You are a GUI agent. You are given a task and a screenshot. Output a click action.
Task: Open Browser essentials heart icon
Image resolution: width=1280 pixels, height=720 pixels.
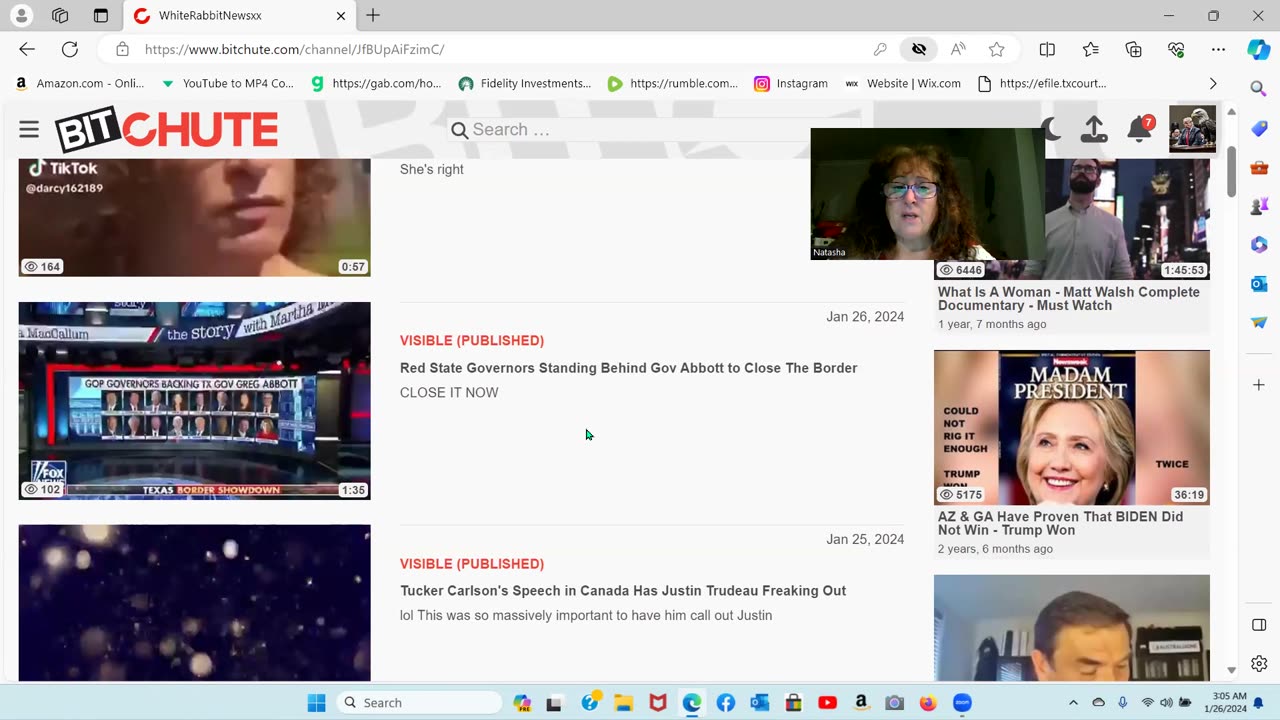[x=1176, y=49]
